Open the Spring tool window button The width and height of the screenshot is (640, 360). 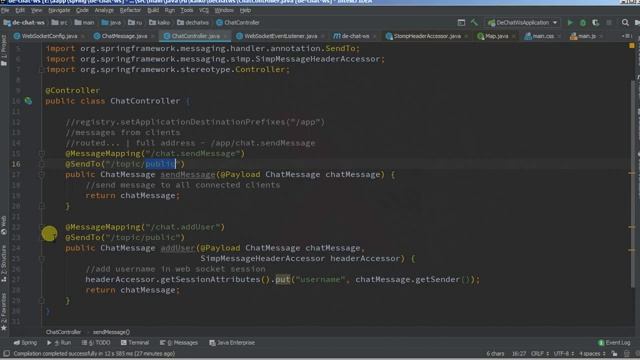tap(25, 343)
